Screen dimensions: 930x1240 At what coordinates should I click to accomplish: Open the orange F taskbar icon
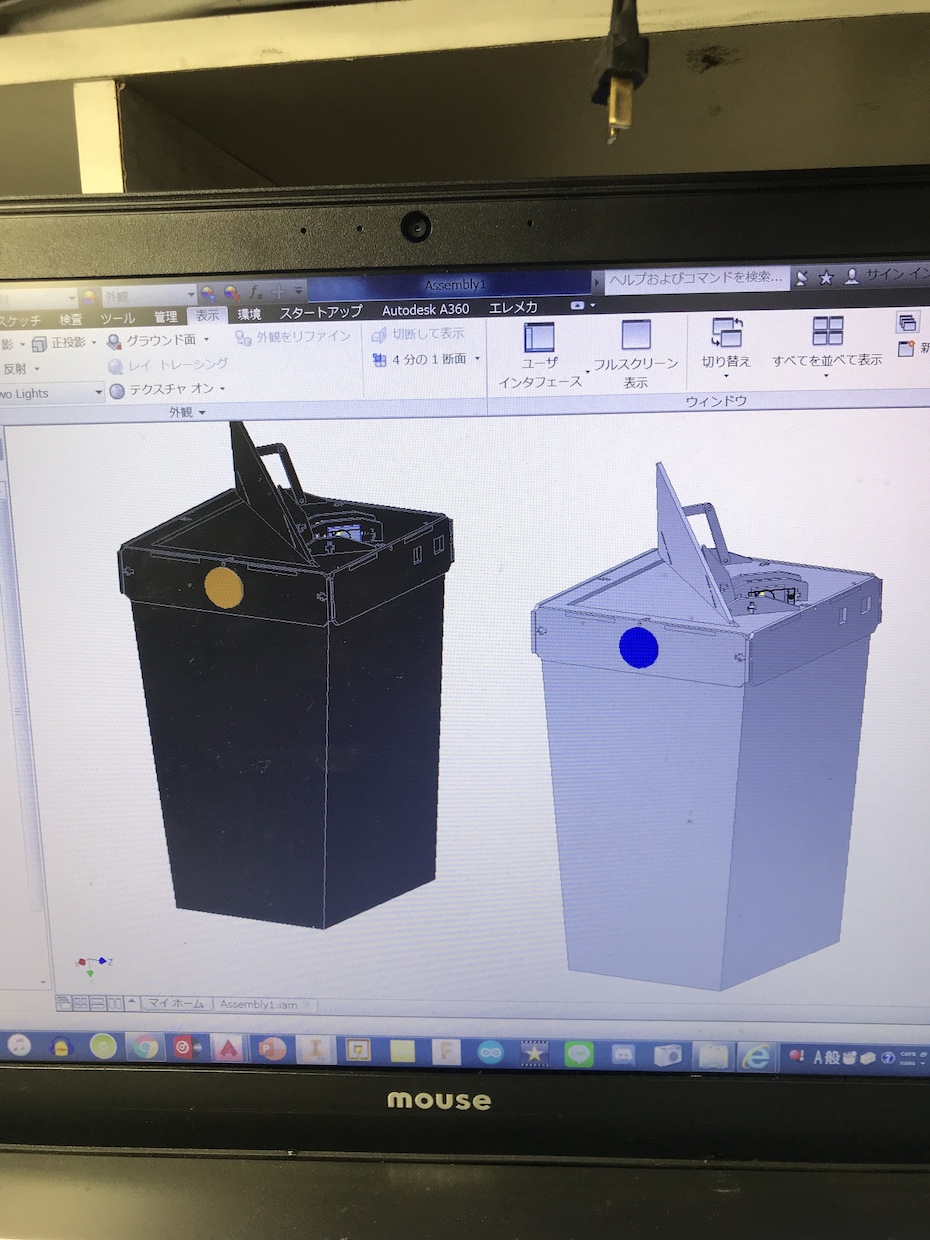pos(446,1052)
